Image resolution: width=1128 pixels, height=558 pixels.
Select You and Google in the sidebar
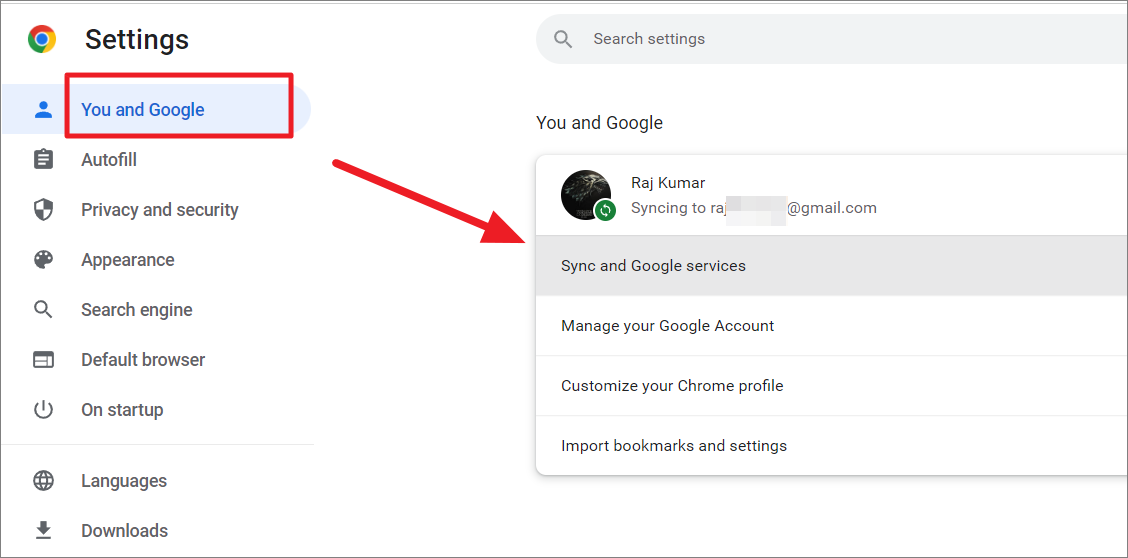[155, 109]
